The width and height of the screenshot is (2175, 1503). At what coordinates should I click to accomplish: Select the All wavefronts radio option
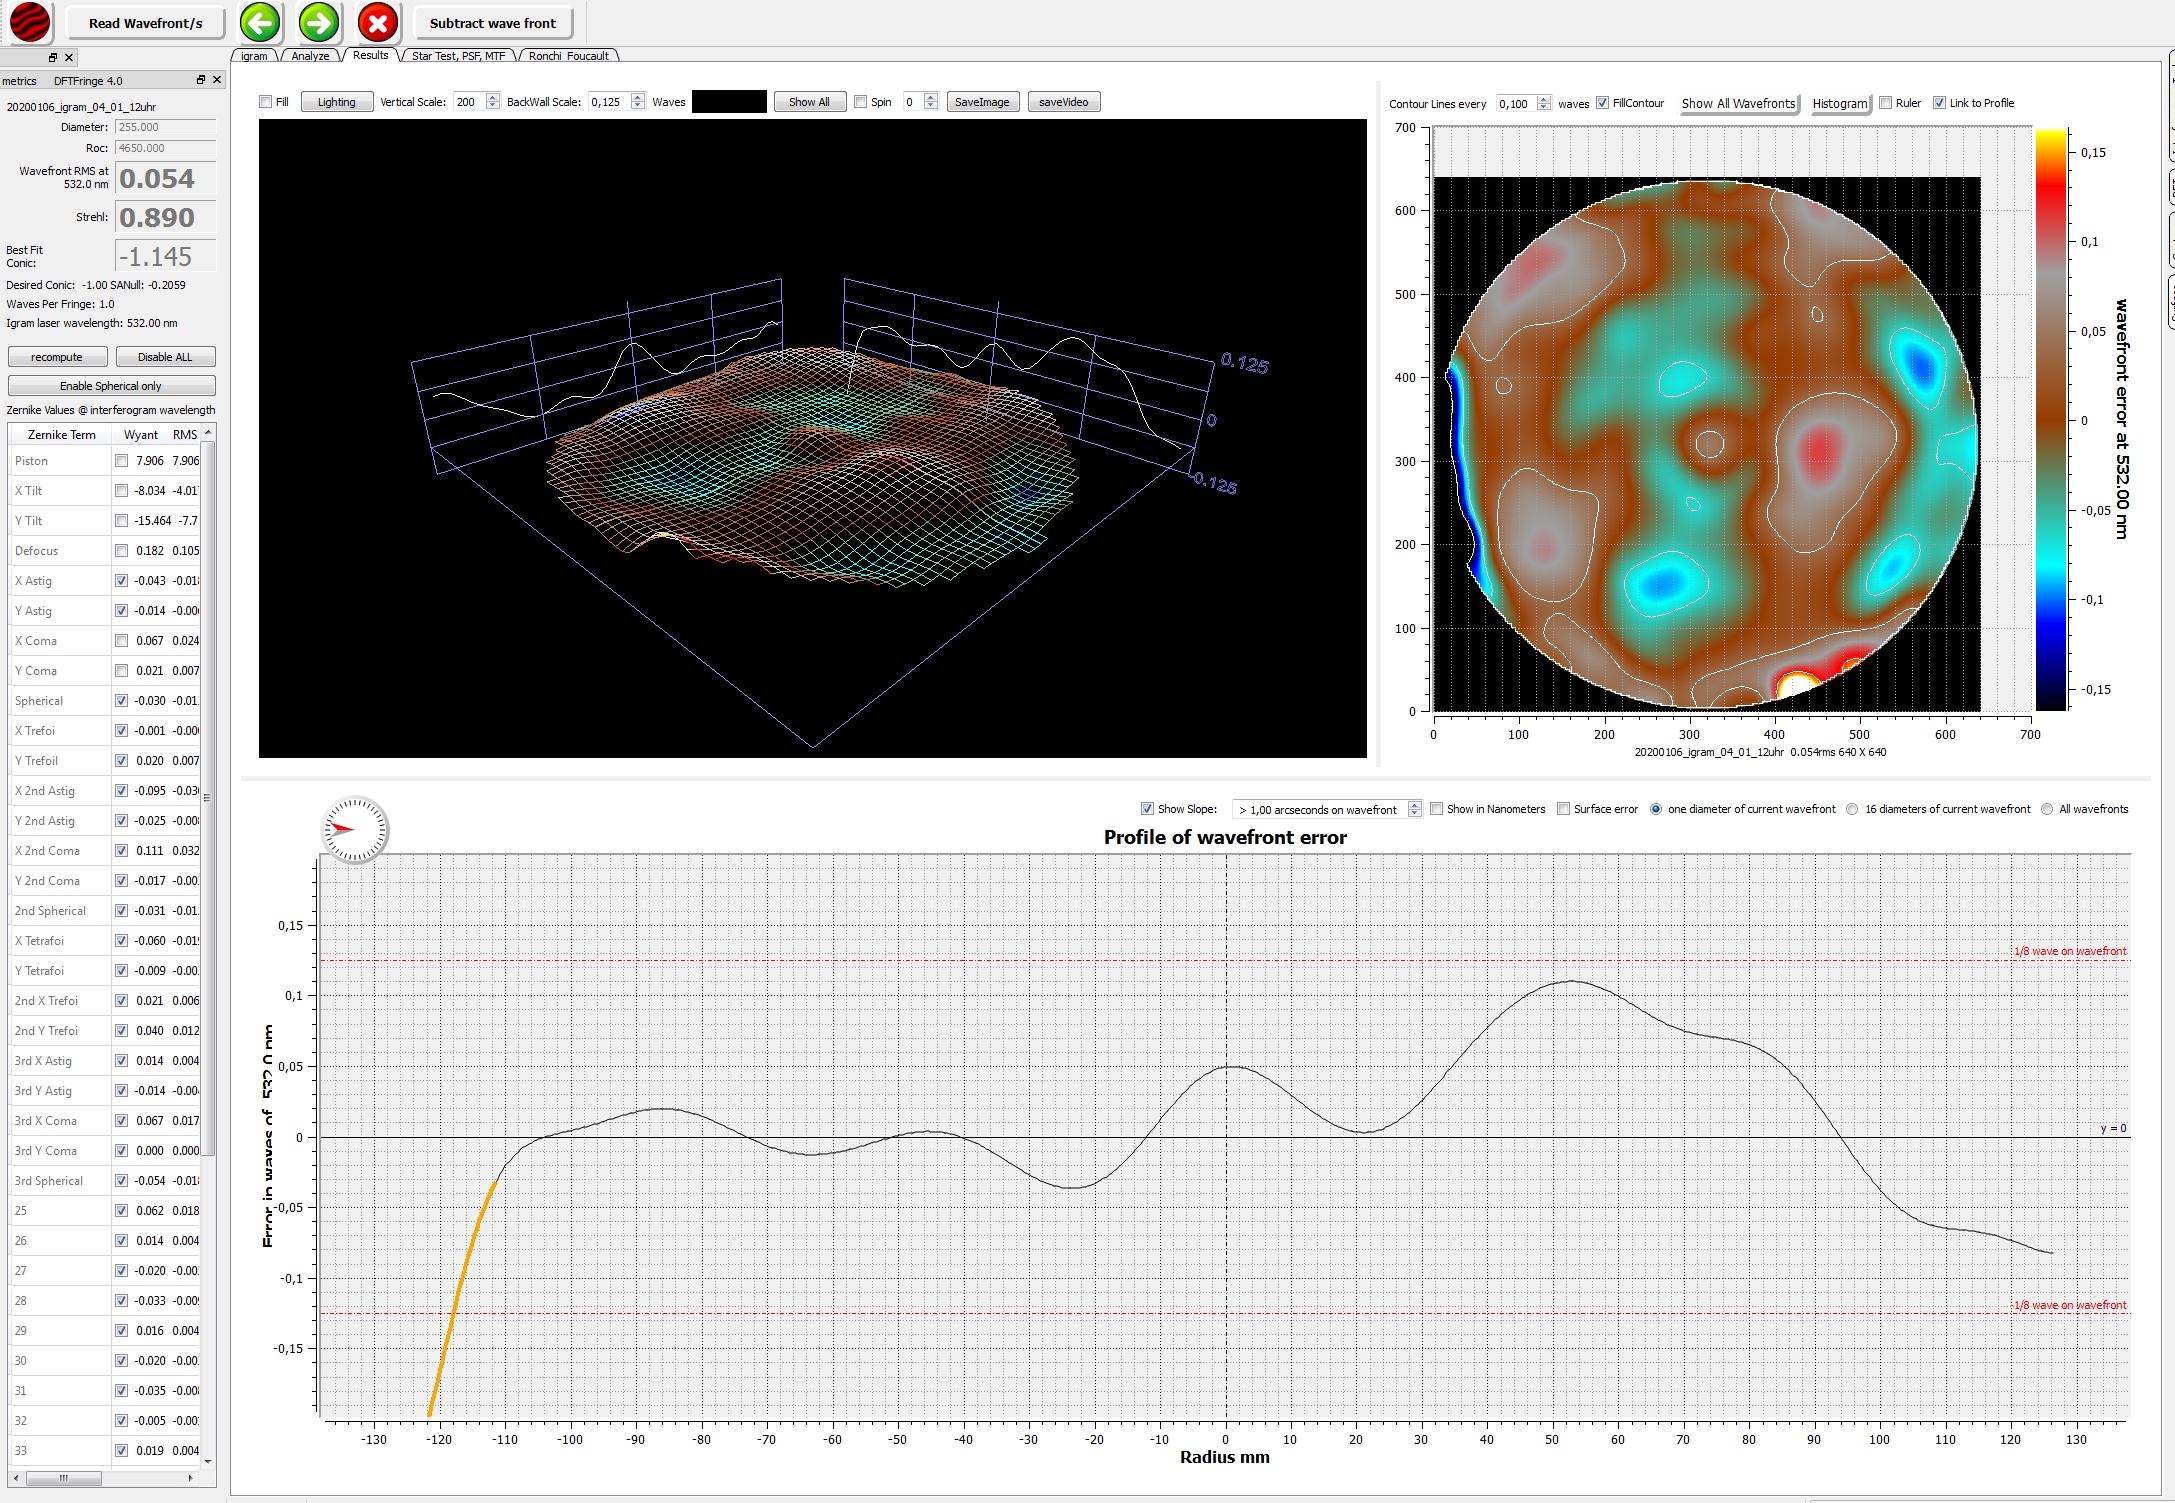(x=2047, y=809)
